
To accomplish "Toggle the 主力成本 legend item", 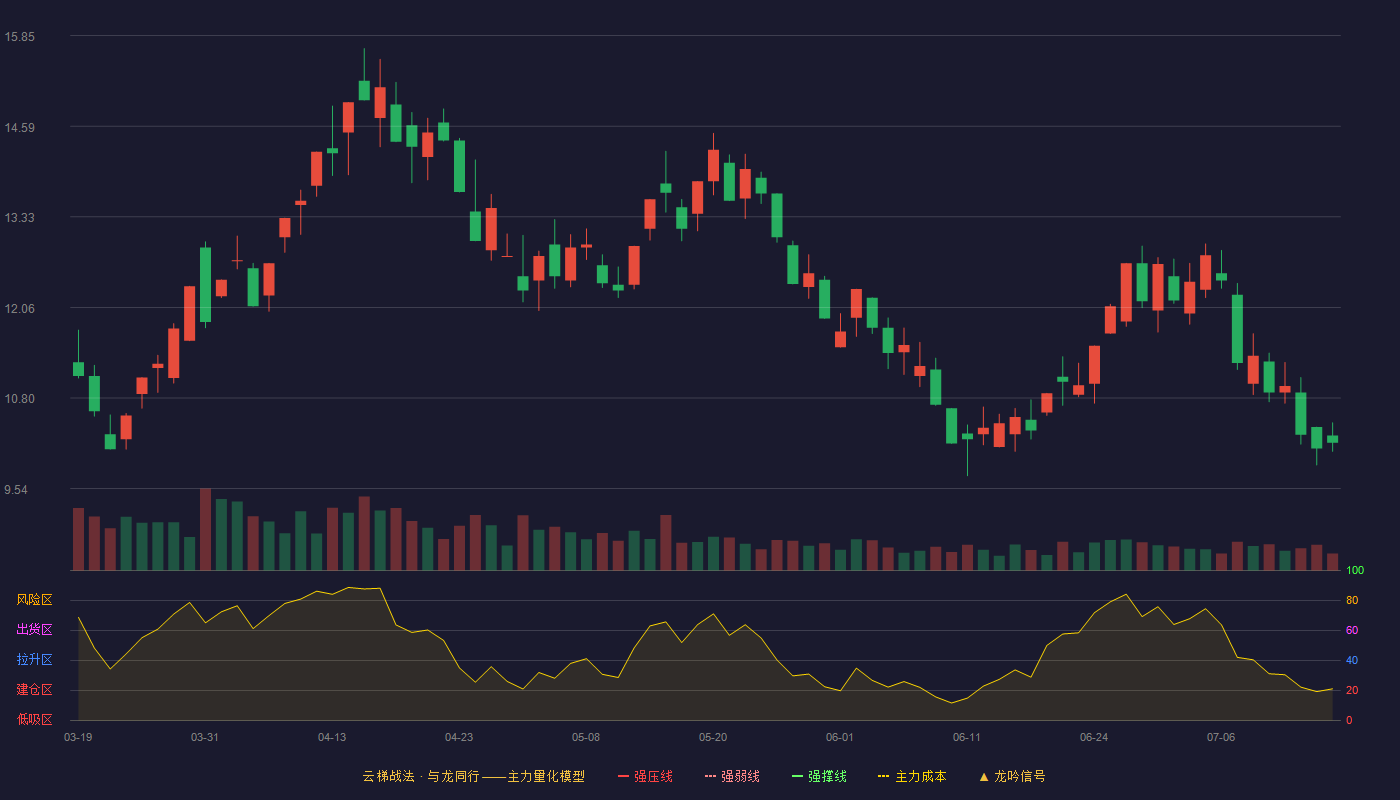I will click(x=912, y=776).
